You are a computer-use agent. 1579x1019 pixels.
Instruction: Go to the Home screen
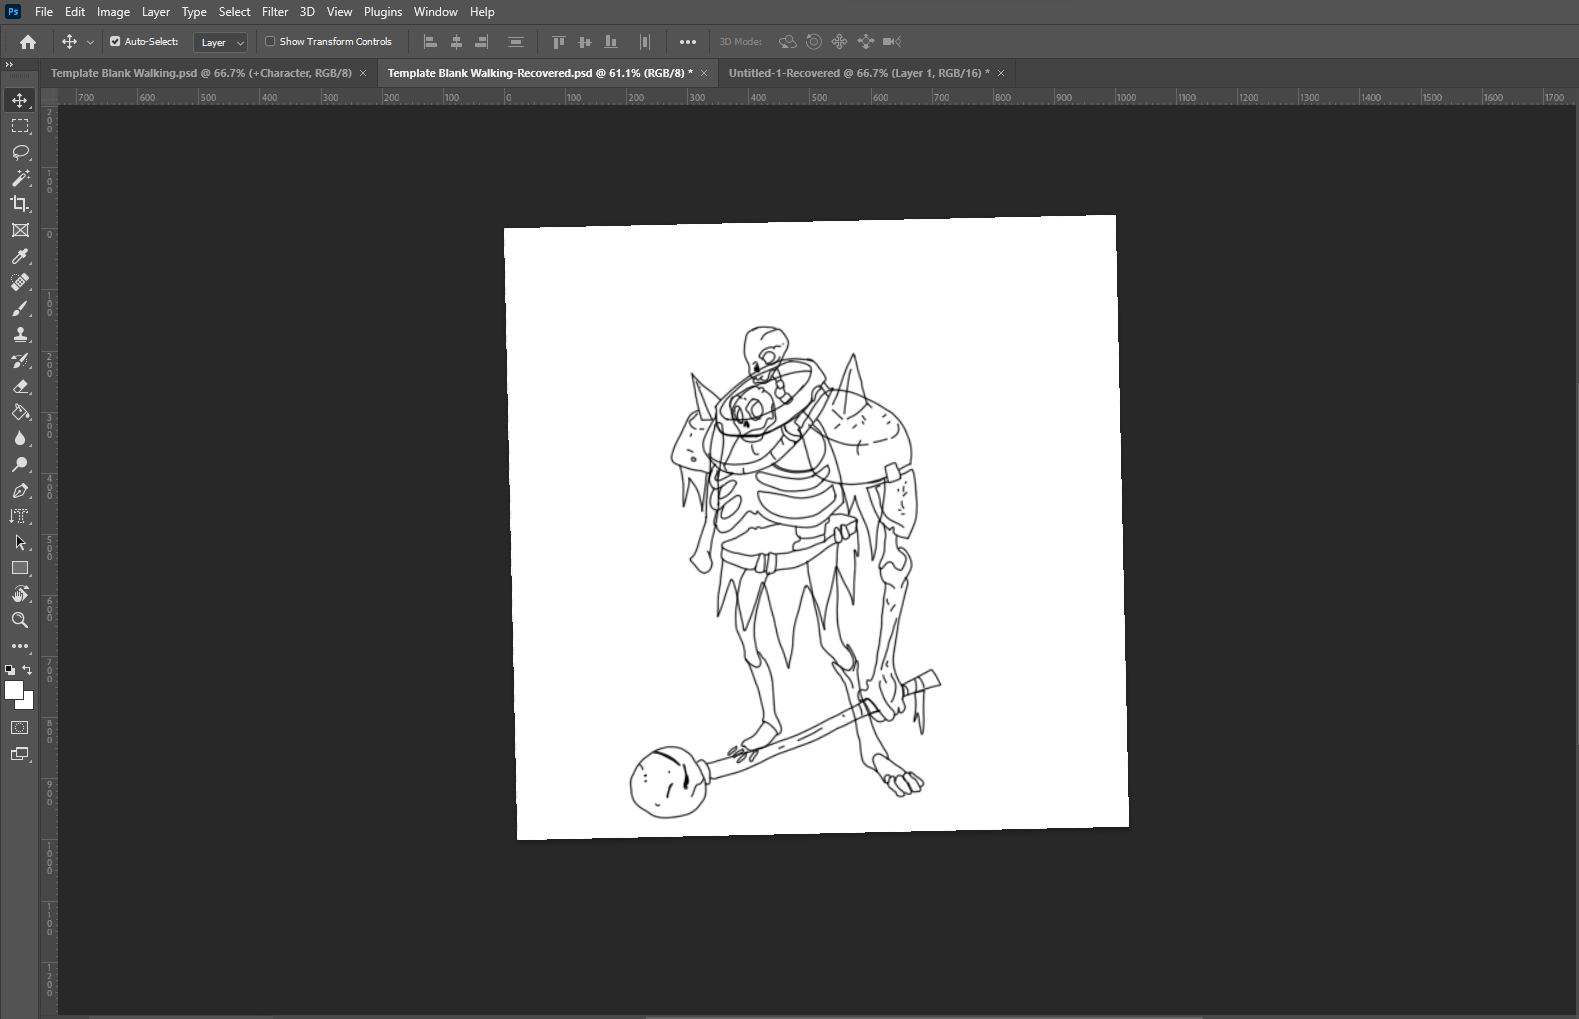coord(28,42)
